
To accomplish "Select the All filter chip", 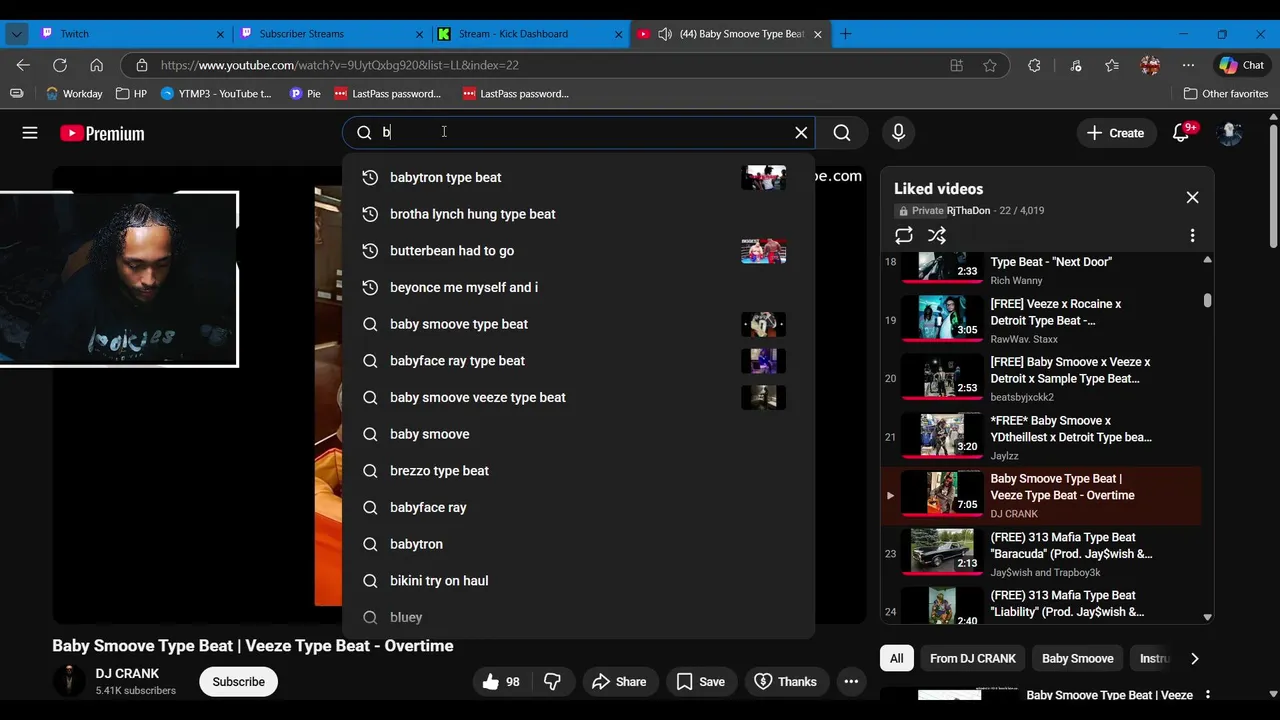I will 897,658.
